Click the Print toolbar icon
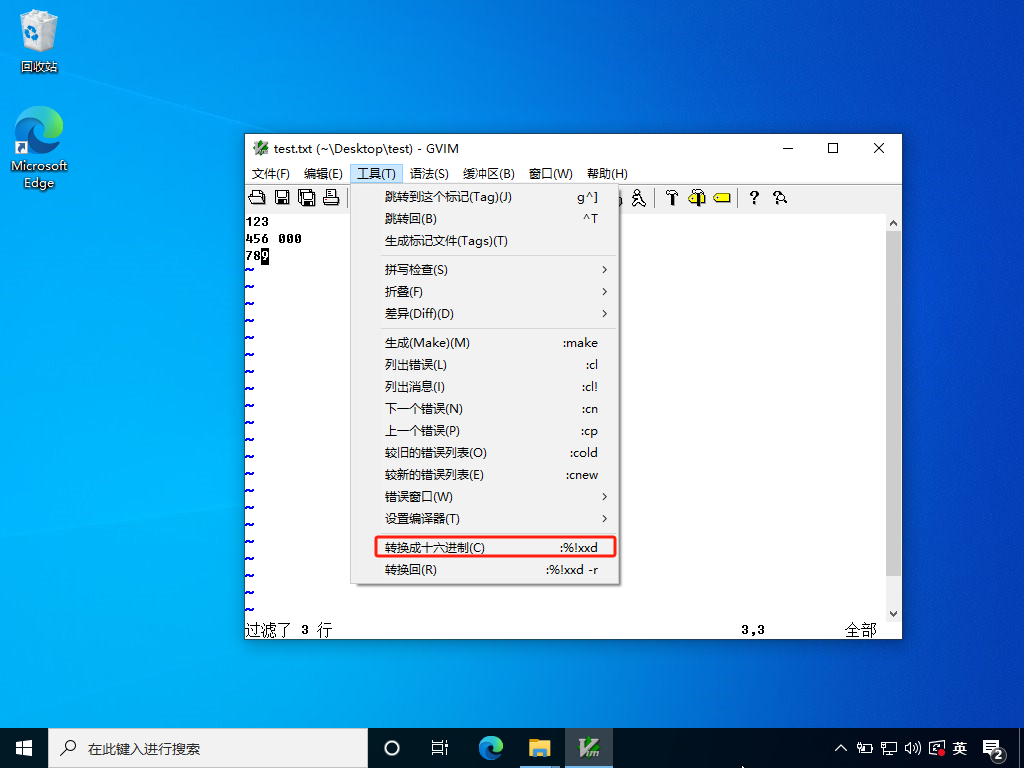Screen dimensions: 1024x768 [331, 197]
